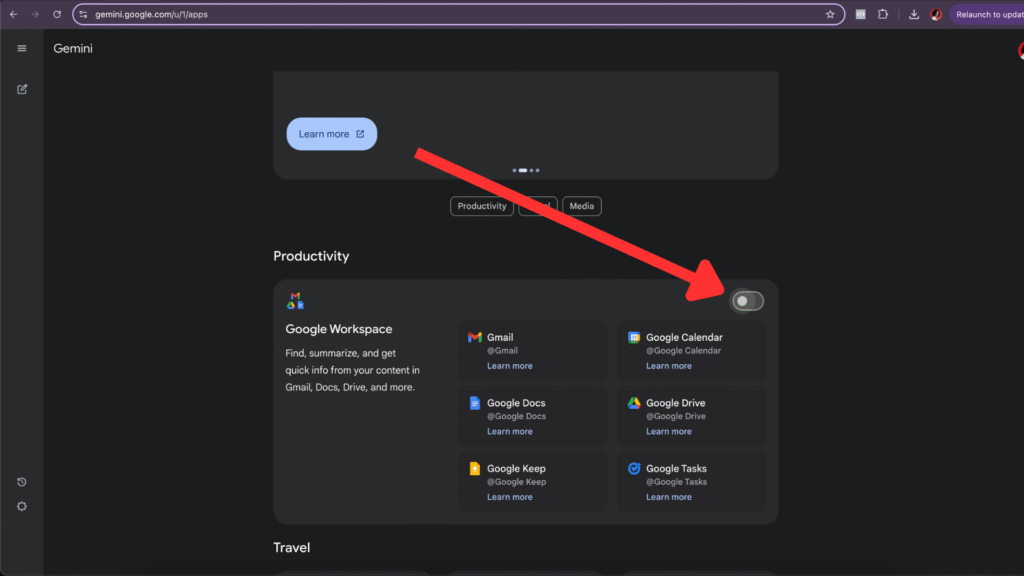
Task: Enable the Google Workspace toggle switch
Action: tap(747, 301)
